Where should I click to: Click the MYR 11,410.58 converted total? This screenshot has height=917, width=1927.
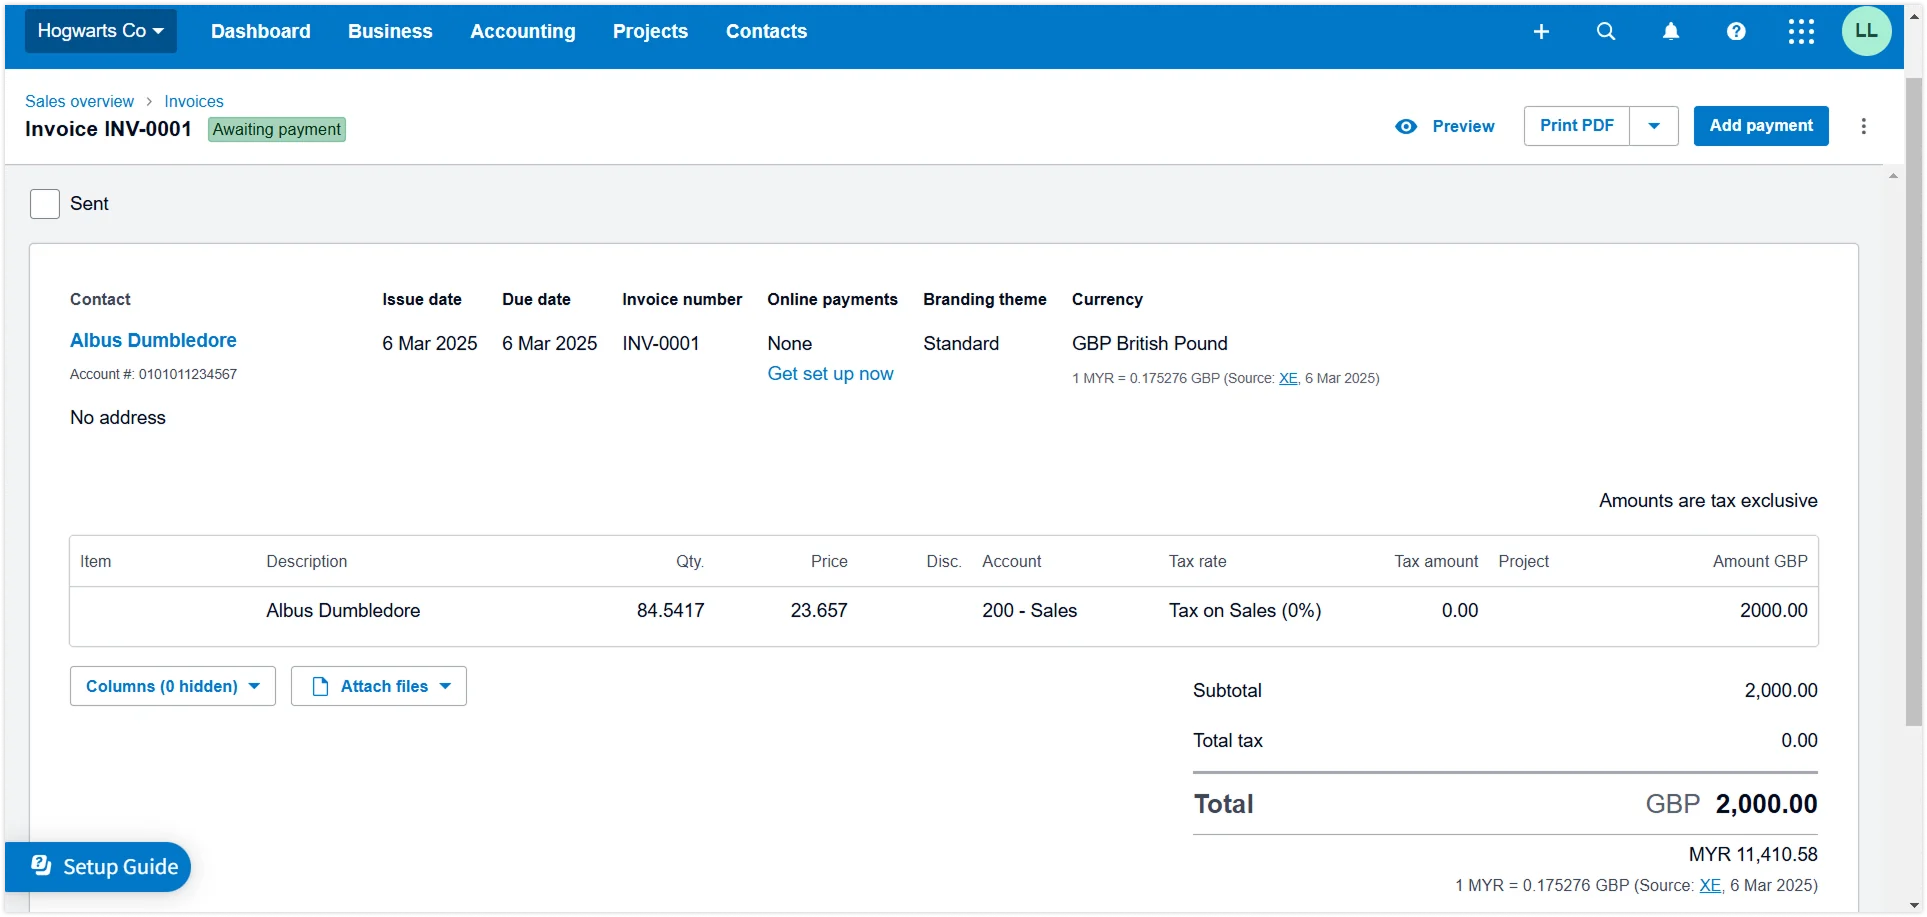1753,854
